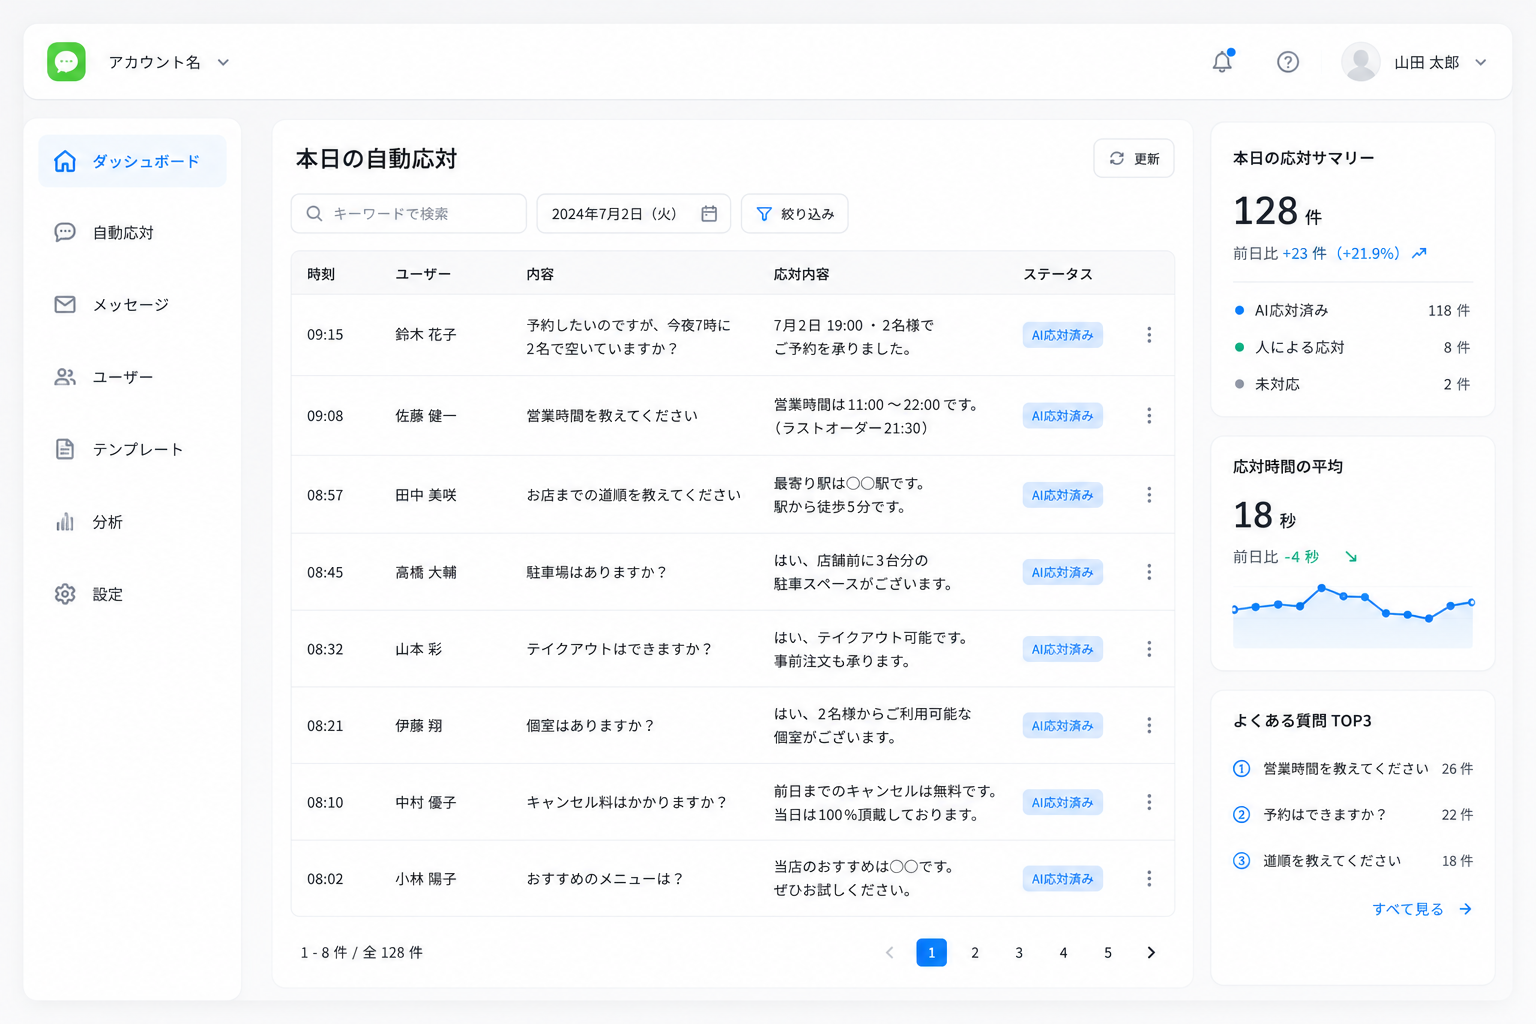Screen dimensions: 1536x1024
Task: Click キャンセル料はかかりますか？ message text
Action: pyautogui.click(x=627, y=802)
